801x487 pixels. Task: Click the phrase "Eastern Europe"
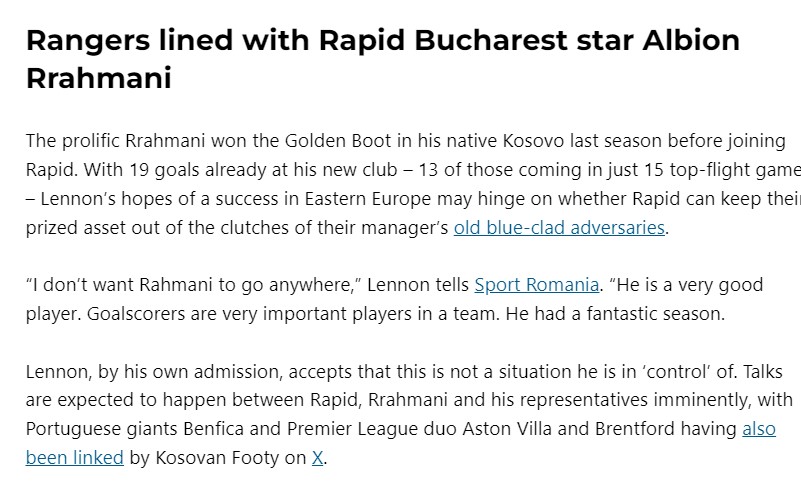point(368,199)
